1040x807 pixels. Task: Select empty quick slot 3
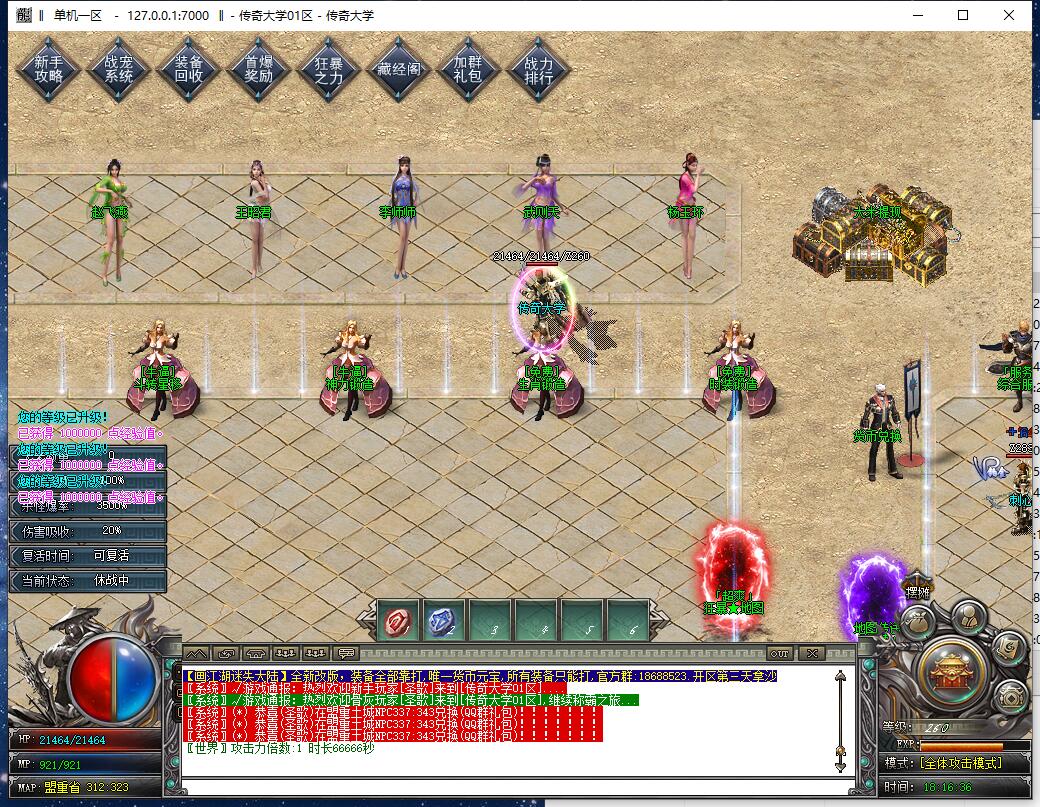[x=489, y=621]
